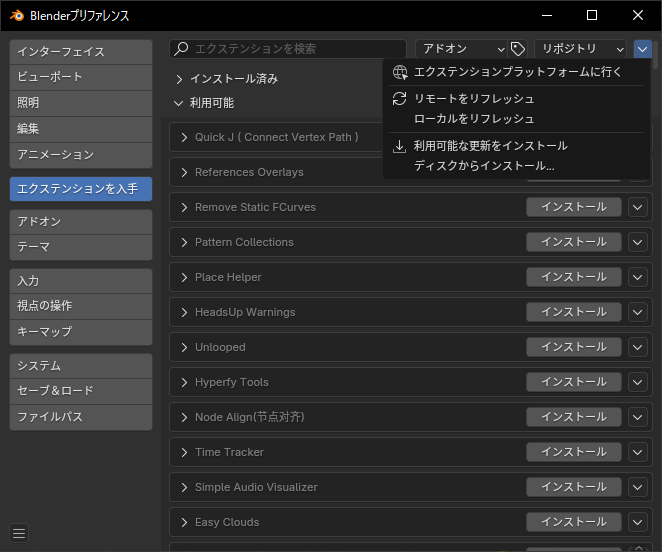This screenshot has height=552, width=662.
Task: Focus the エクステンションを検索 search field
Action: 288,49
